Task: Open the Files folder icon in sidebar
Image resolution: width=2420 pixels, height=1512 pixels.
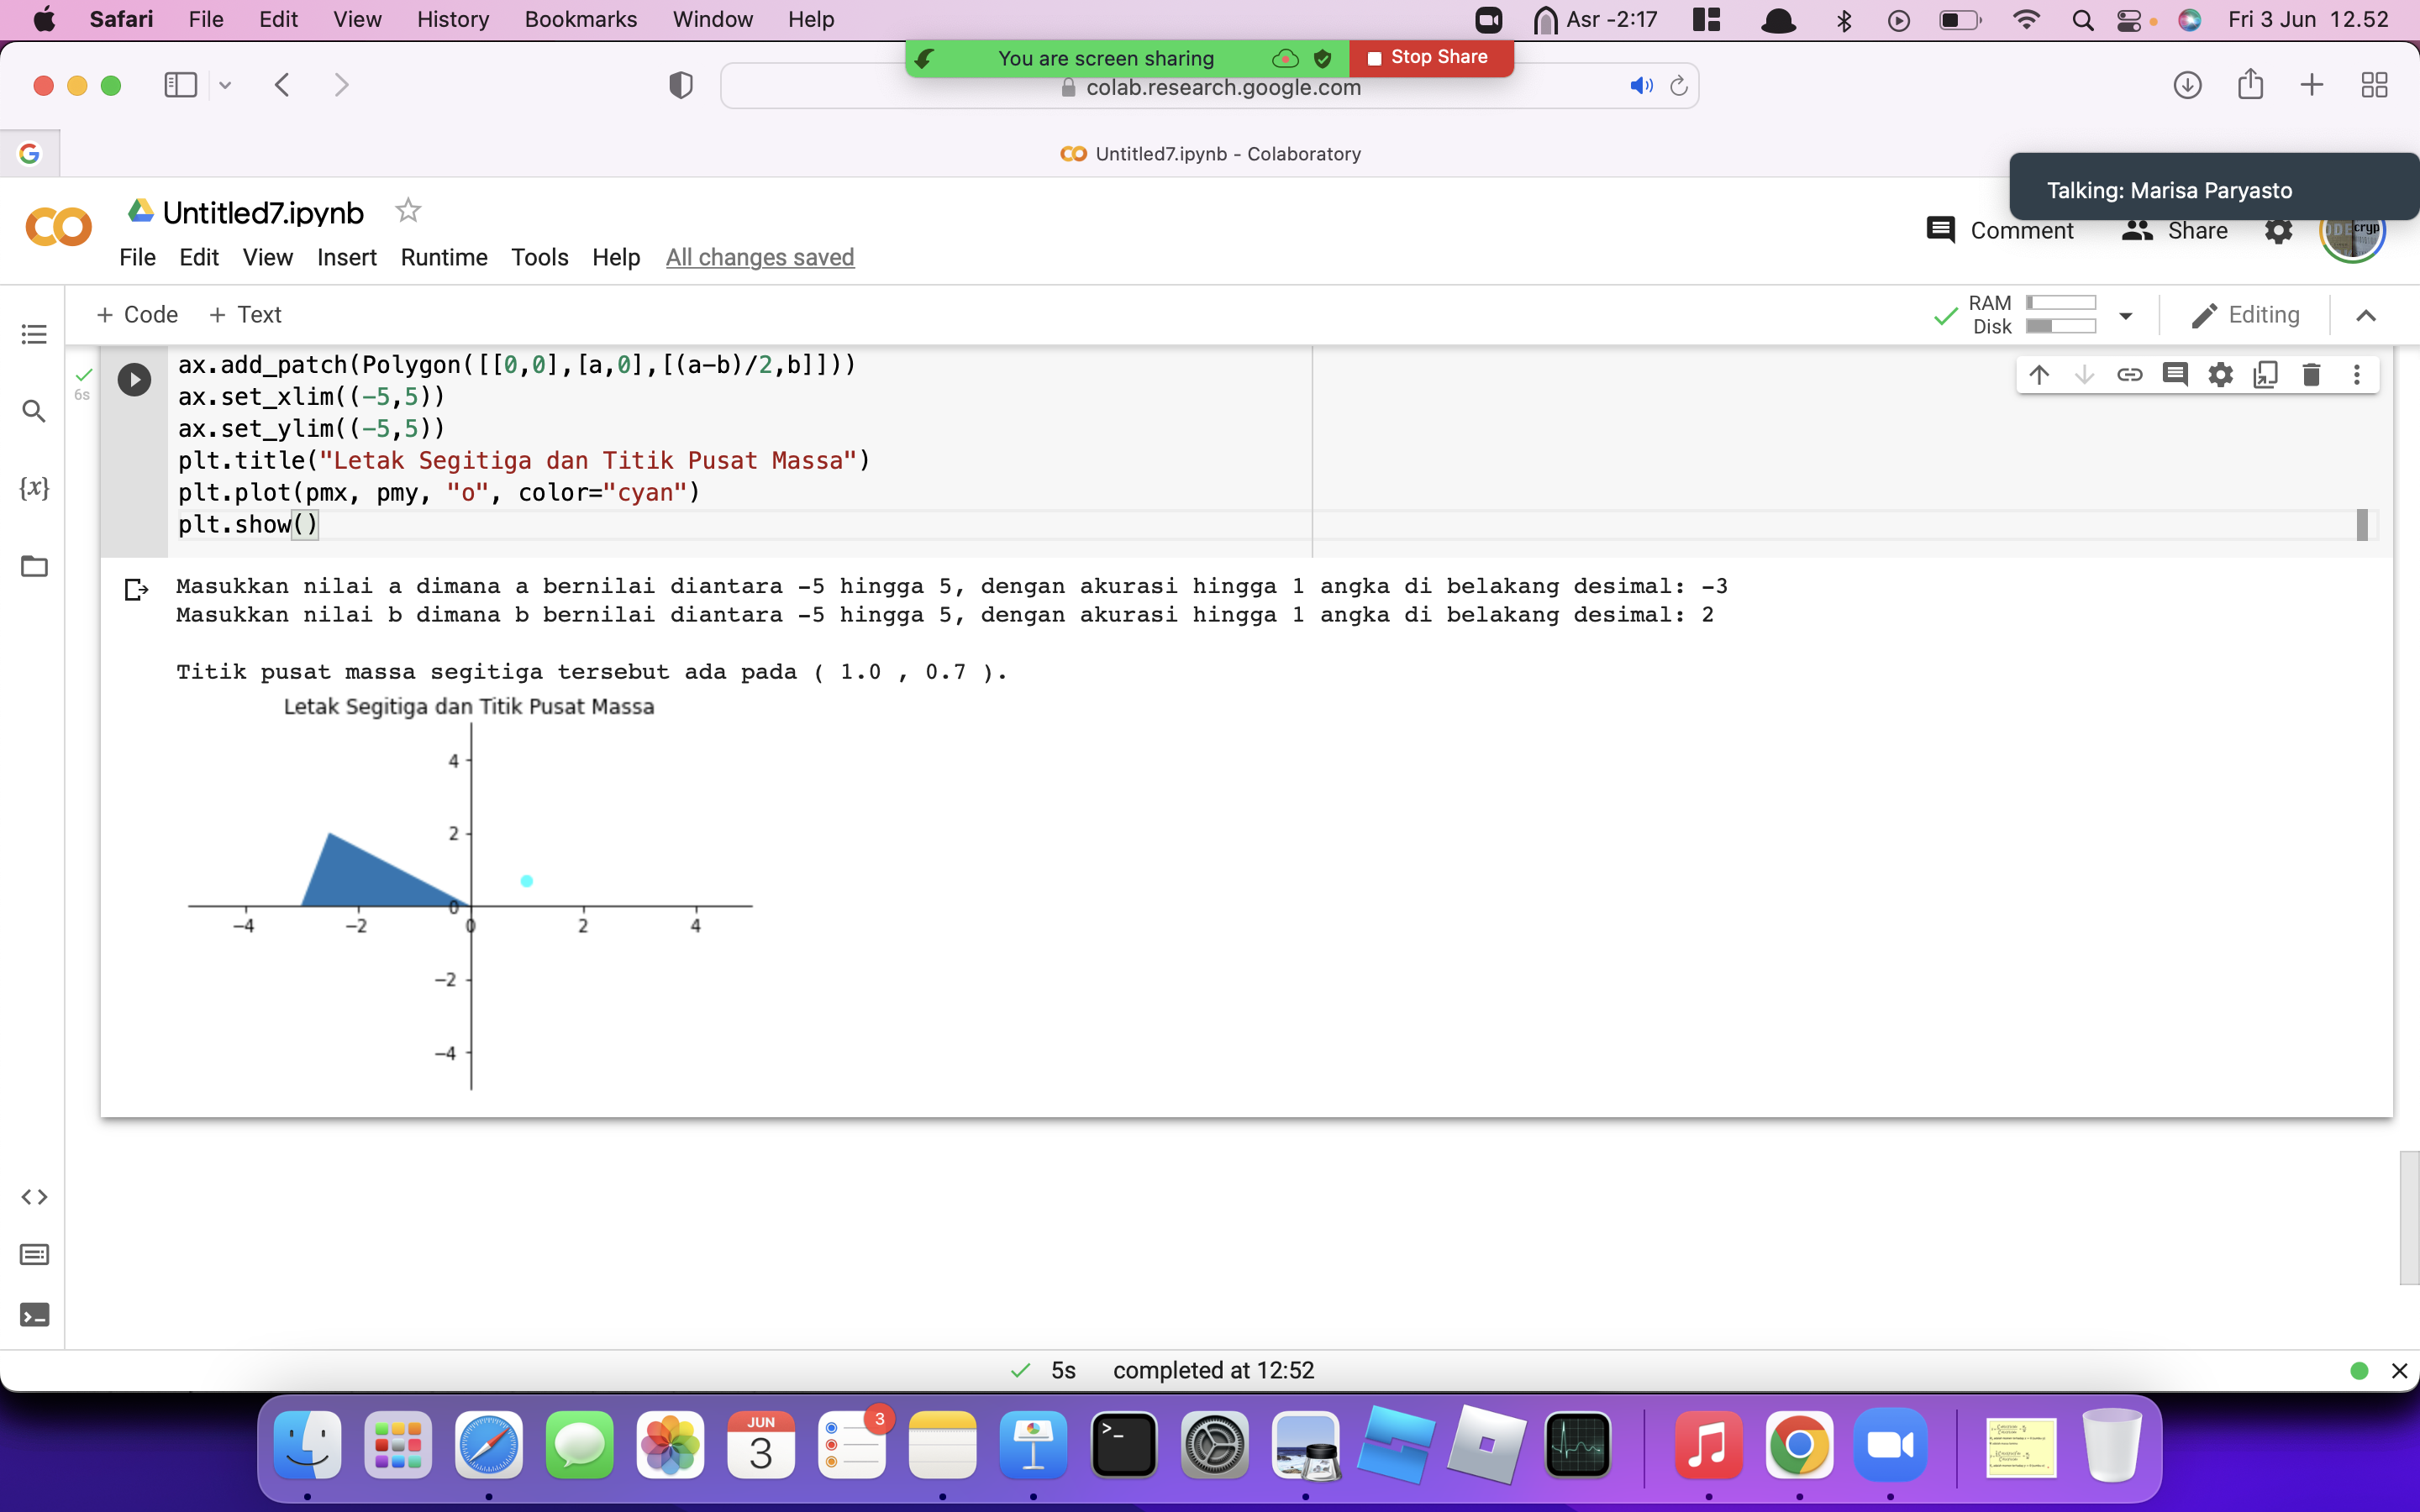Action: [x=34, y=566]
